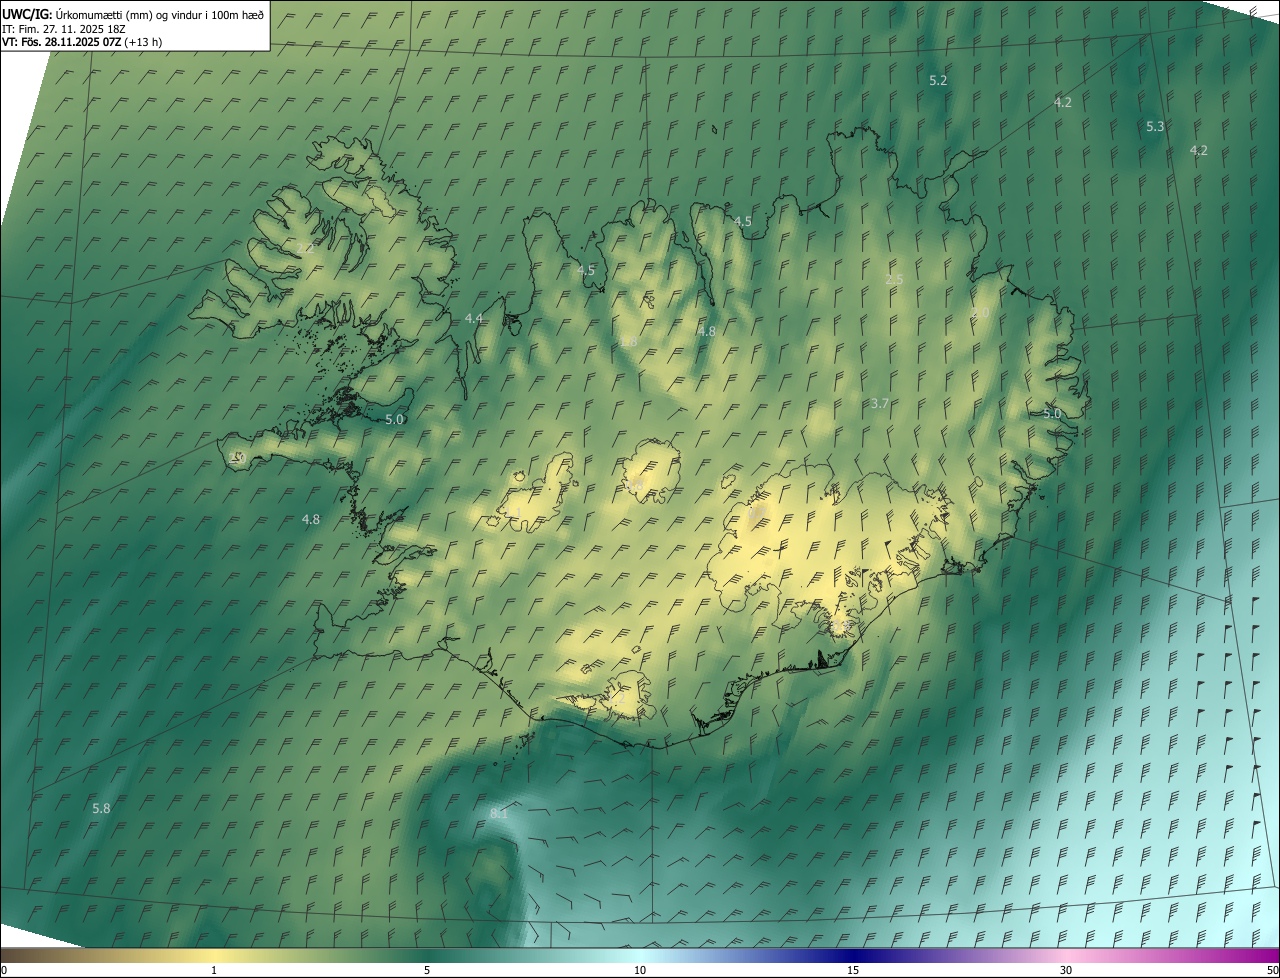Click the title line starting with UWC/IG
1280x978 pixels.
click(x=133, y=14)
